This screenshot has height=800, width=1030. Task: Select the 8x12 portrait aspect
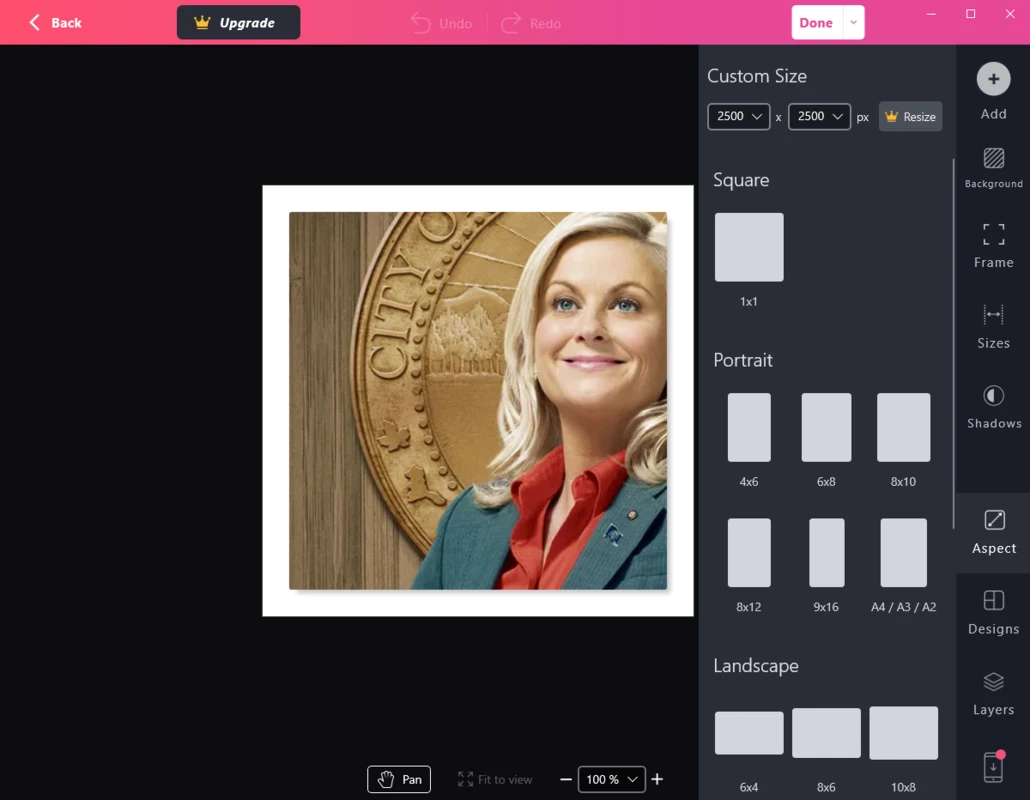(749, 552)
